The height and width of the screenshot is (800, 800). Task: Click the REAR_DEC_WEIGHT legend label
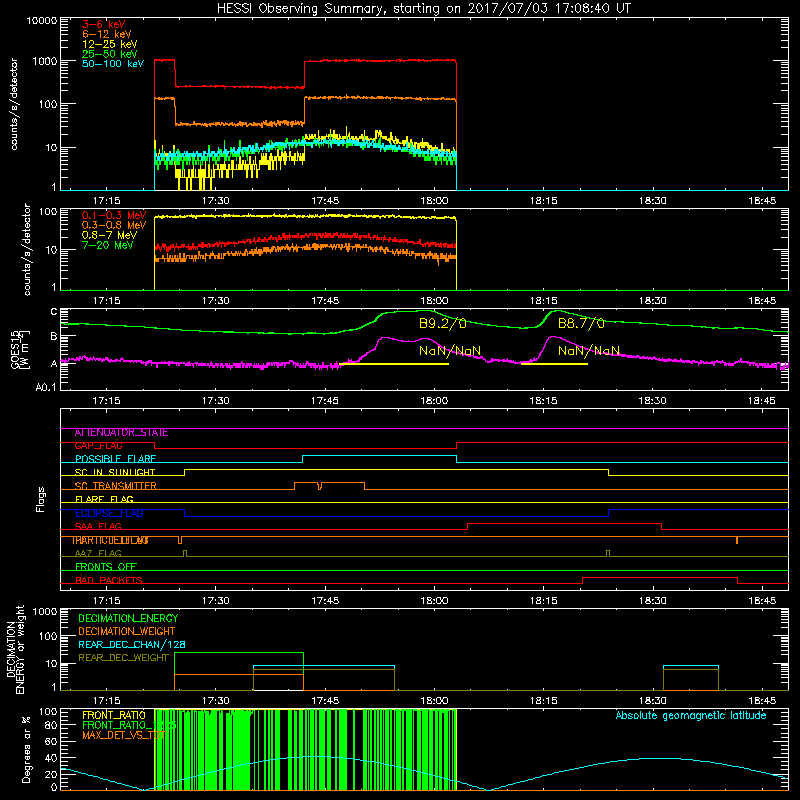[x=123, y=658]
